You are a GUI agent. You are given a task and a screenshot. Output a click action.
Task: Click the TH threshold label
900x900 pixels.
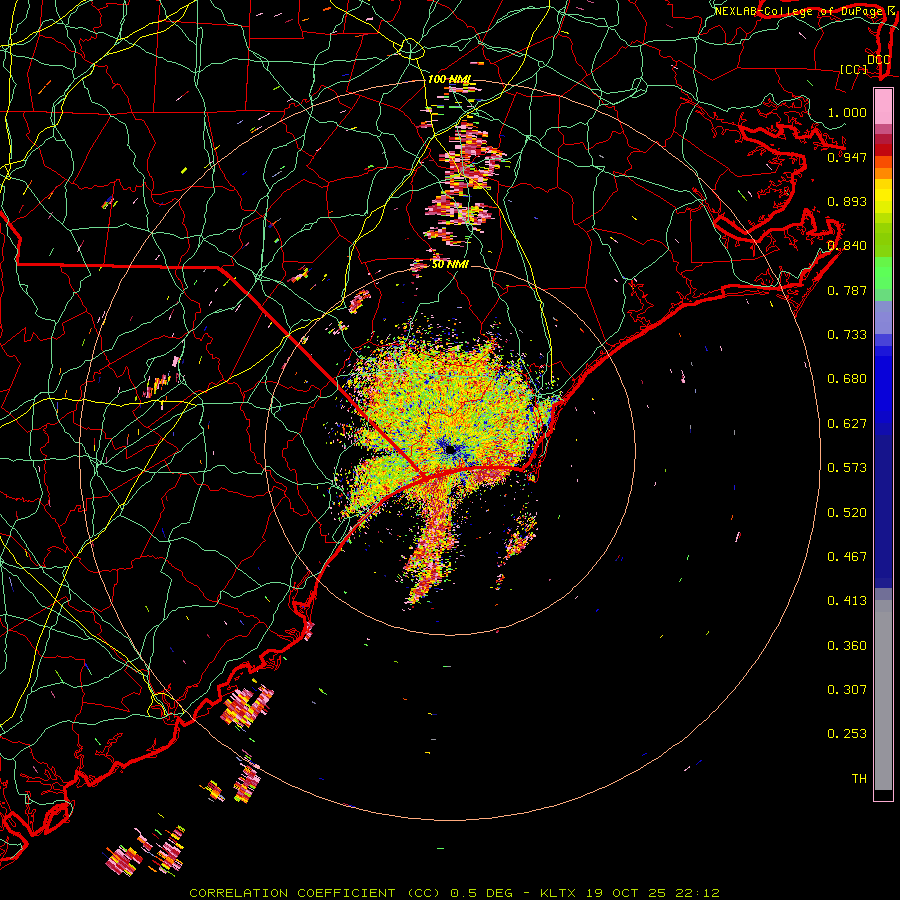click(859, 779)
